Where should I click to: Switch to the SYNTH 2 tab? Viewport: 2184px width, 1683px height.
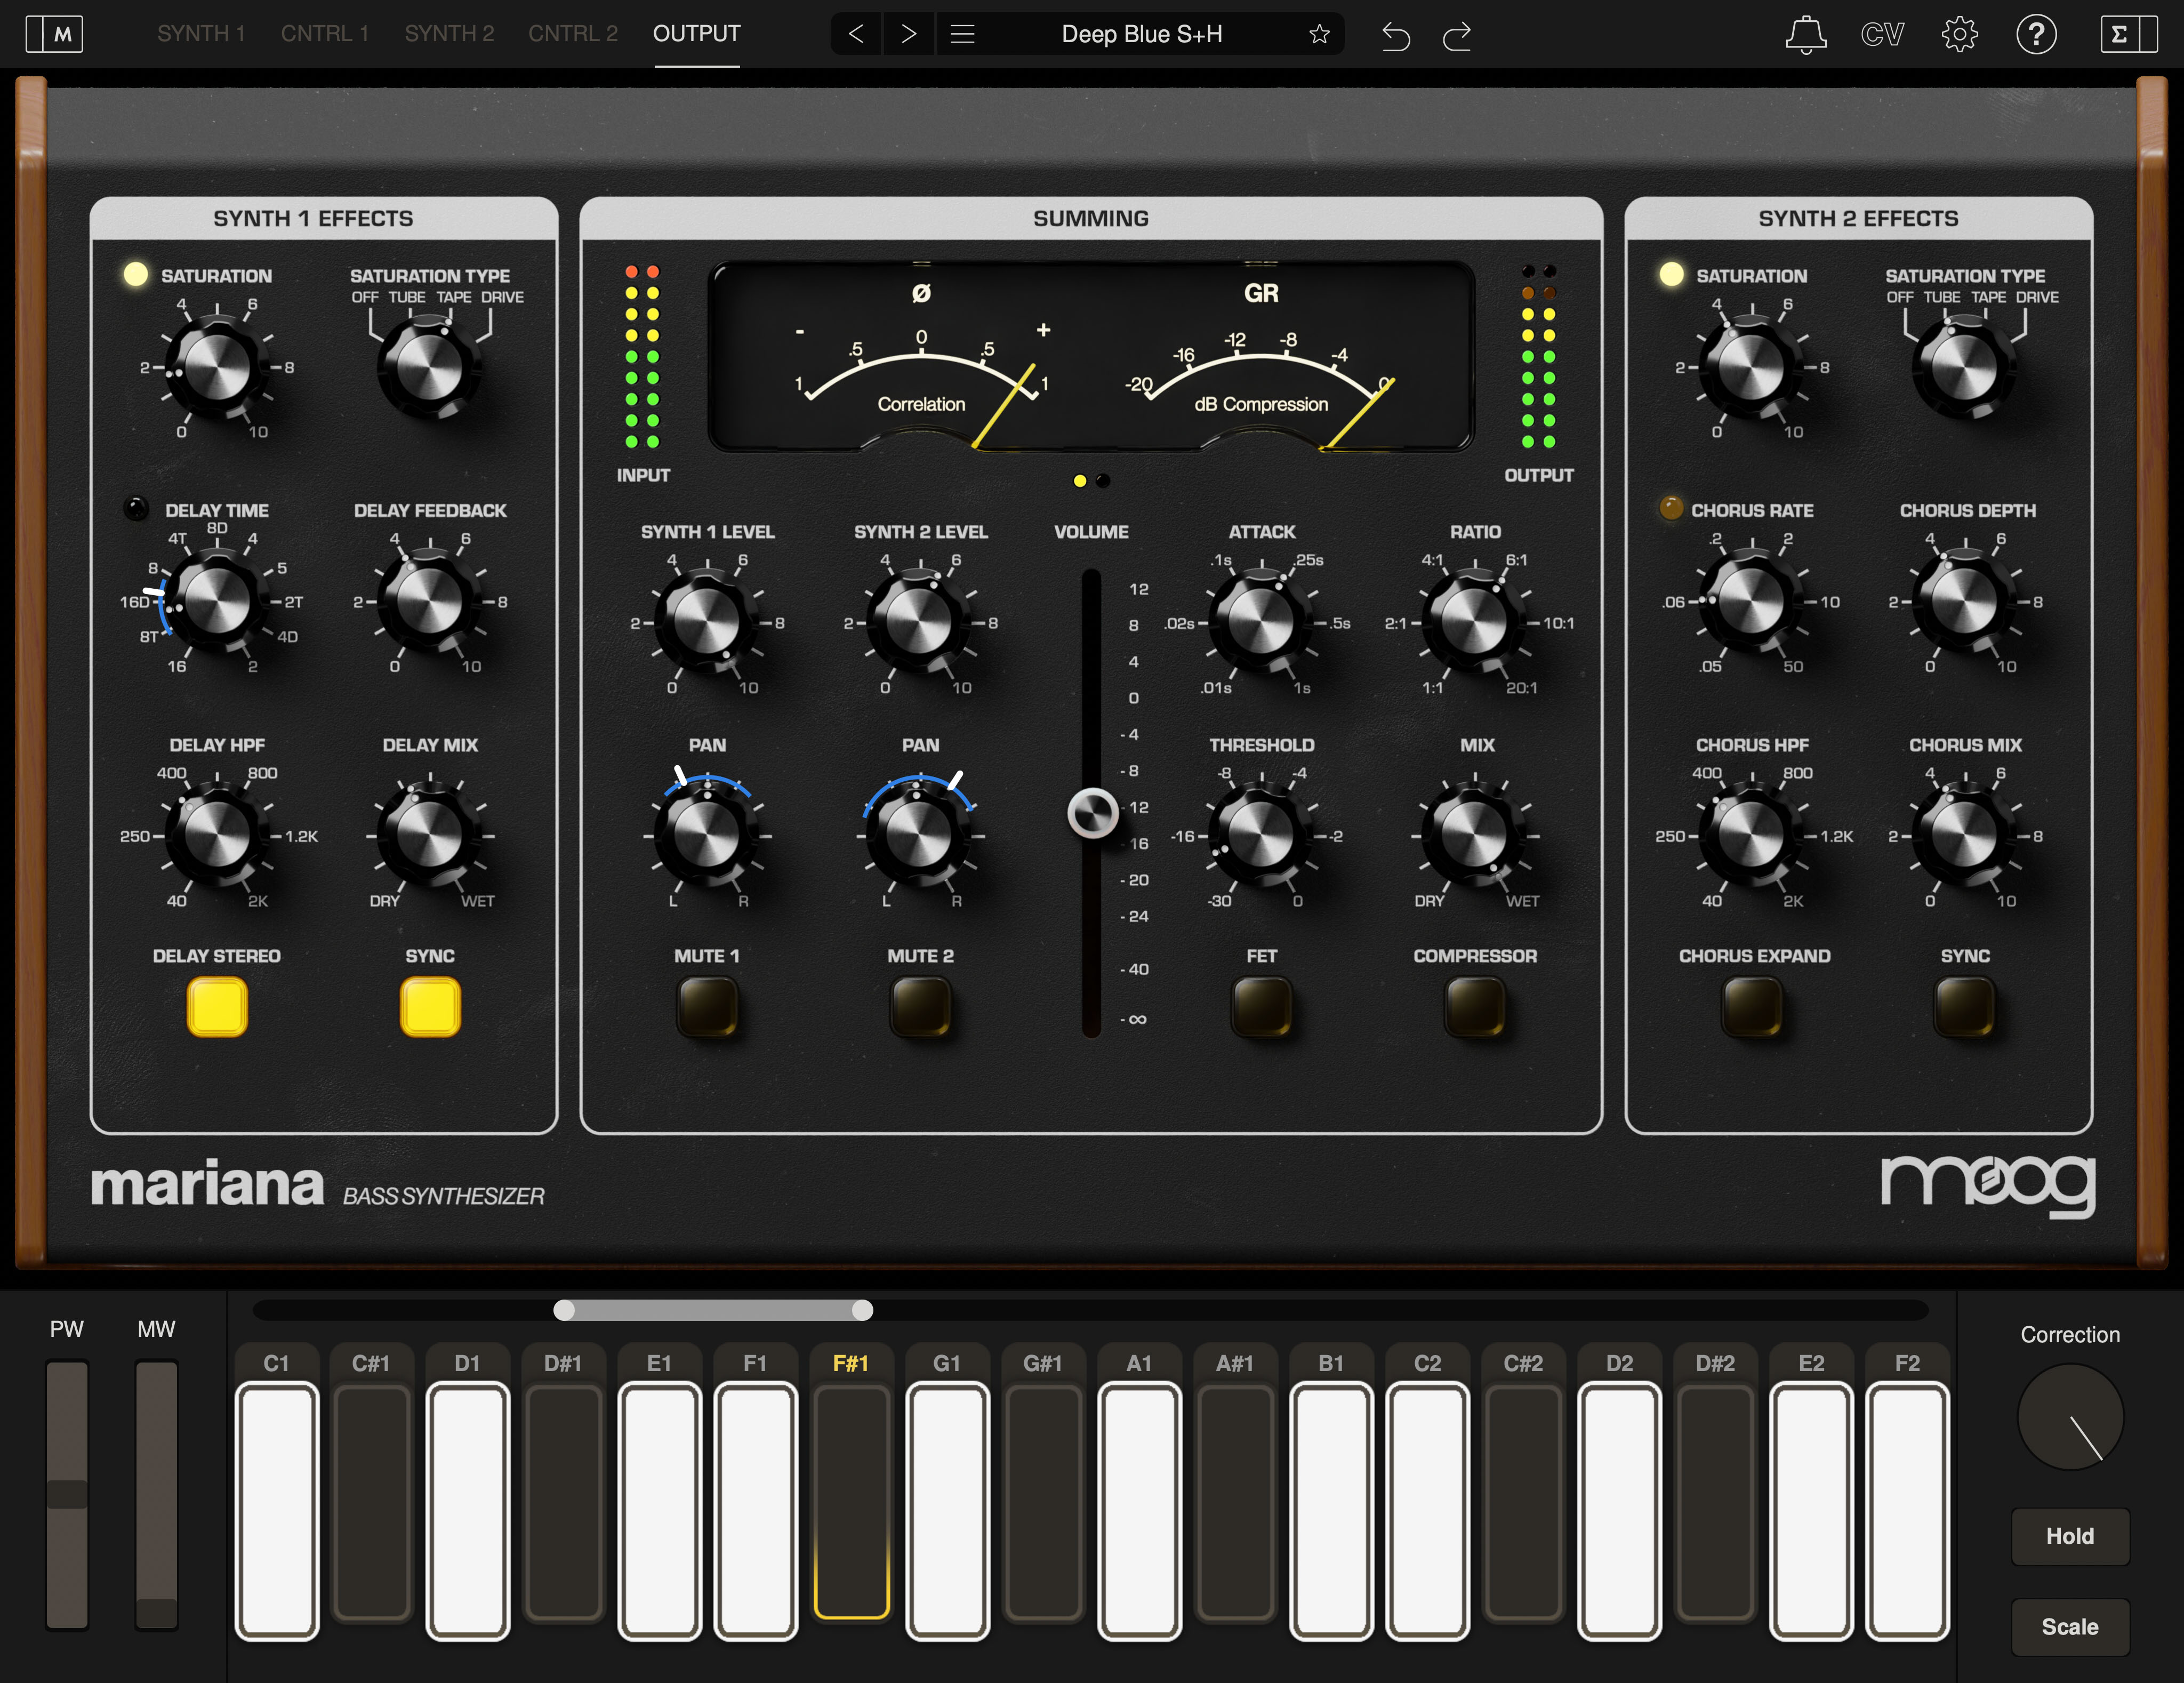point(449,33)
